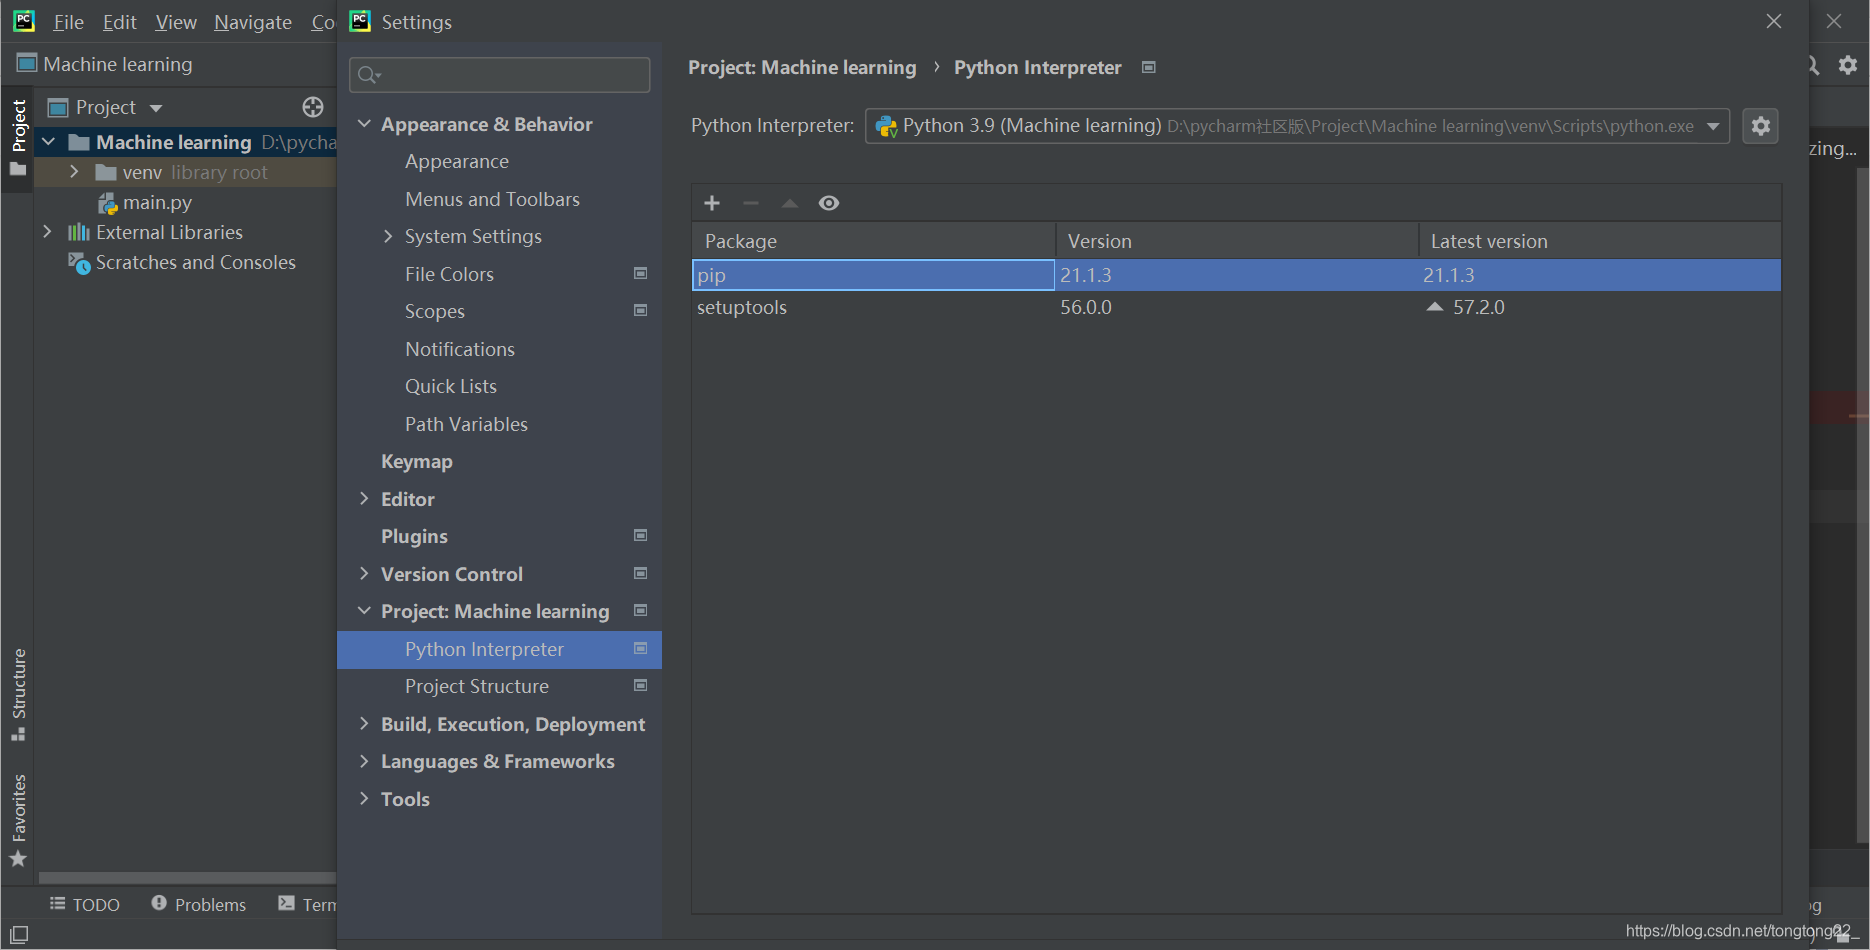Open Project Structure settings page
This screenshot has width=1870, height=950.
point(477,687)
